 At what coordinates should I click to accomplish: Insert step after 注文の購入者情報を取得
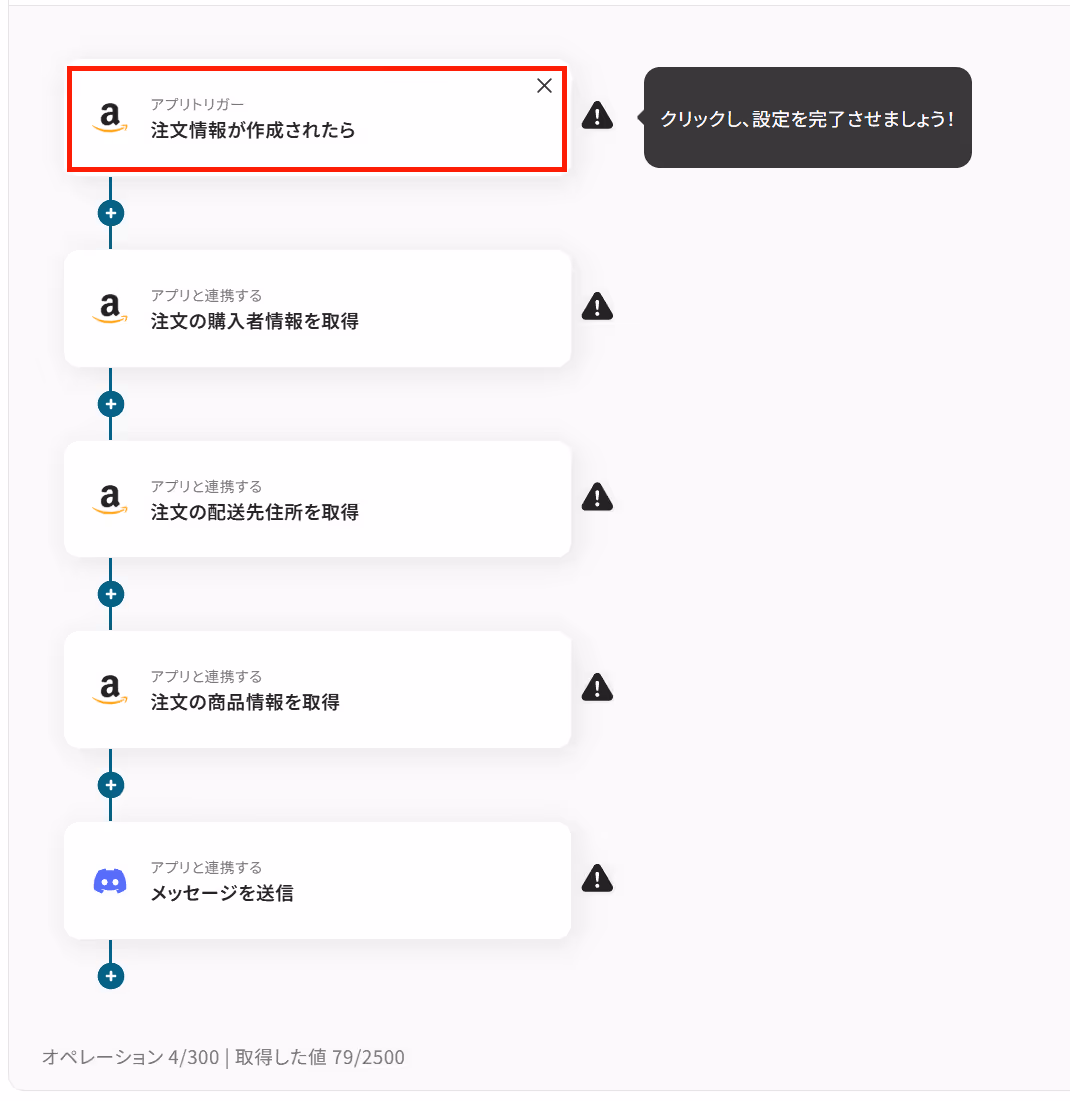(111, 404)
